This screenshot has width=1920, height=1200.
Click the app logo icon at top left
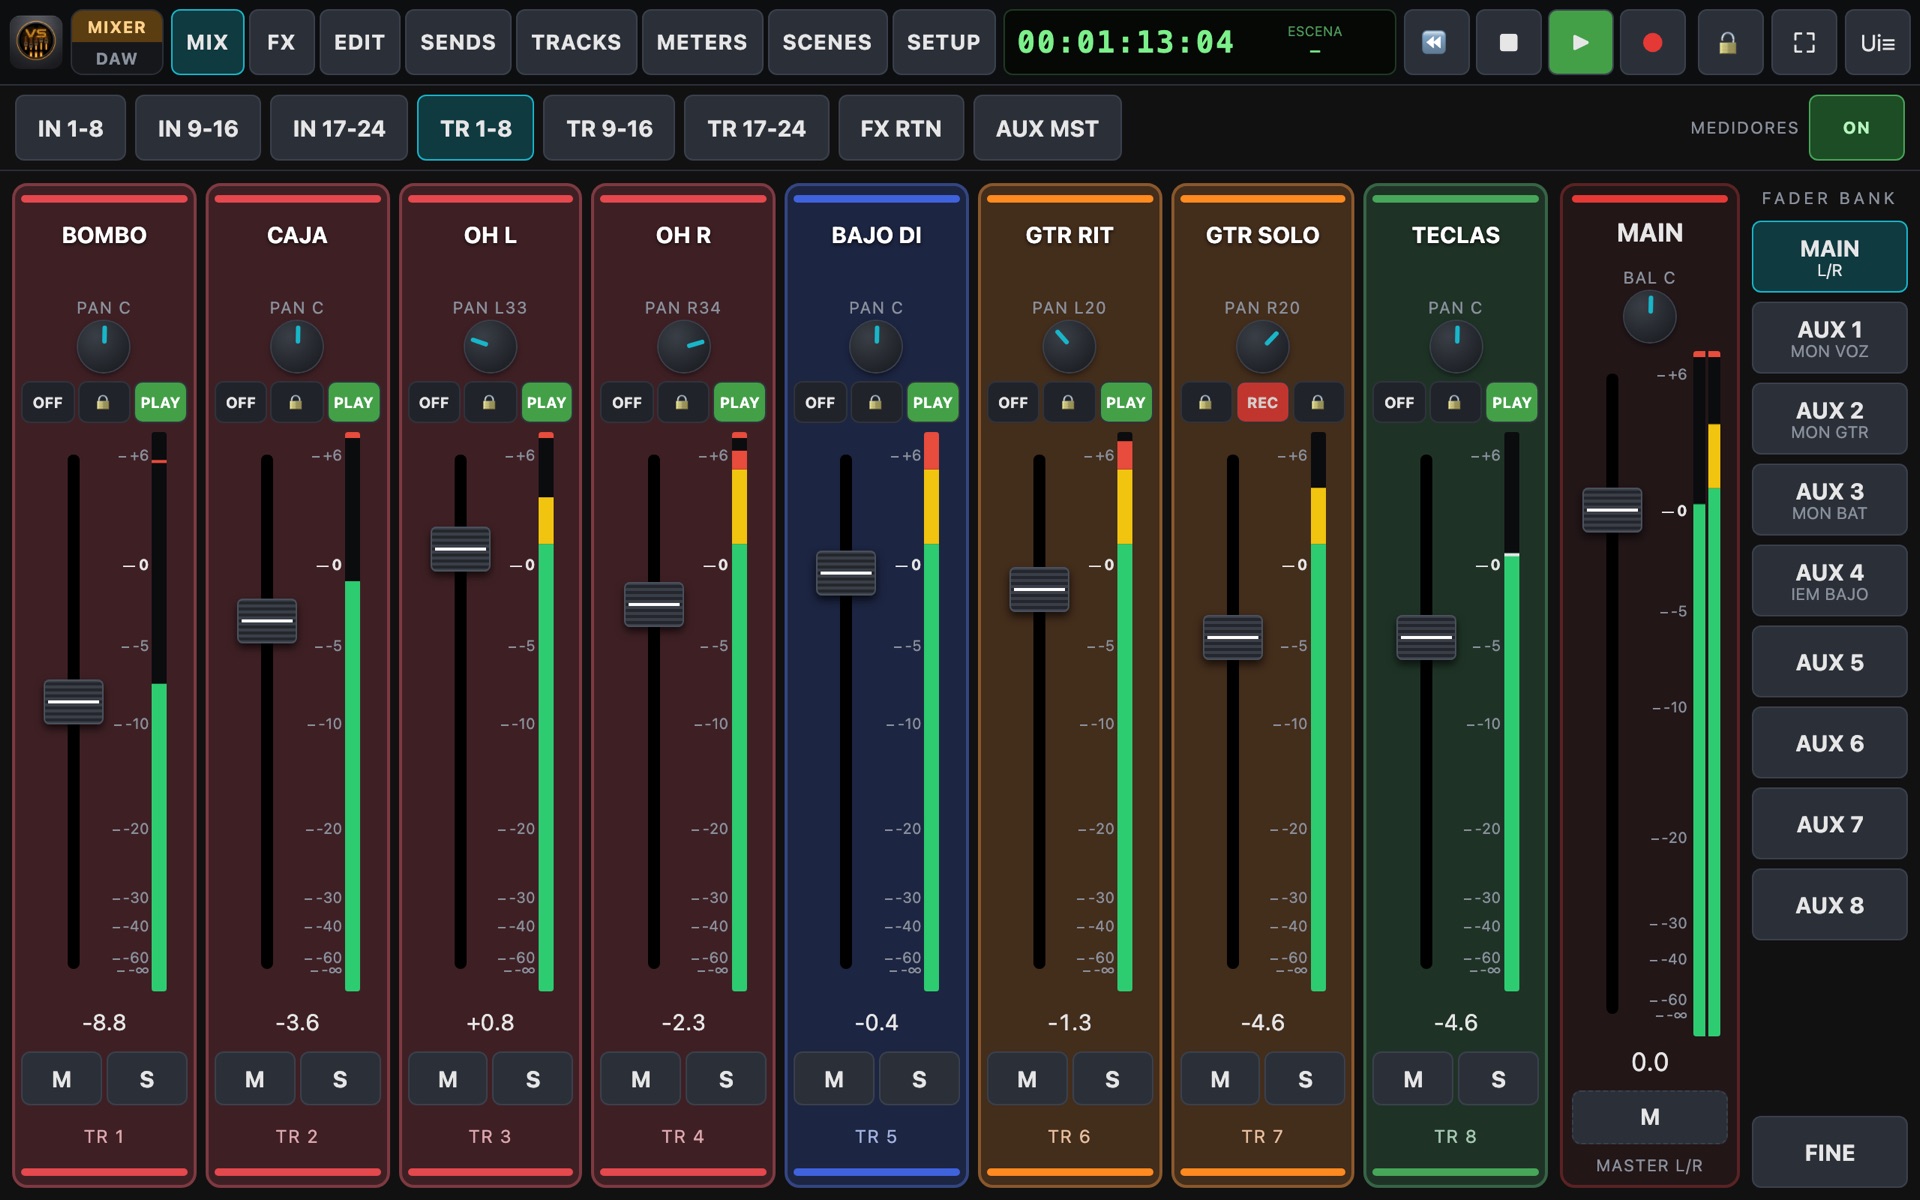click(x=36, y=42)
